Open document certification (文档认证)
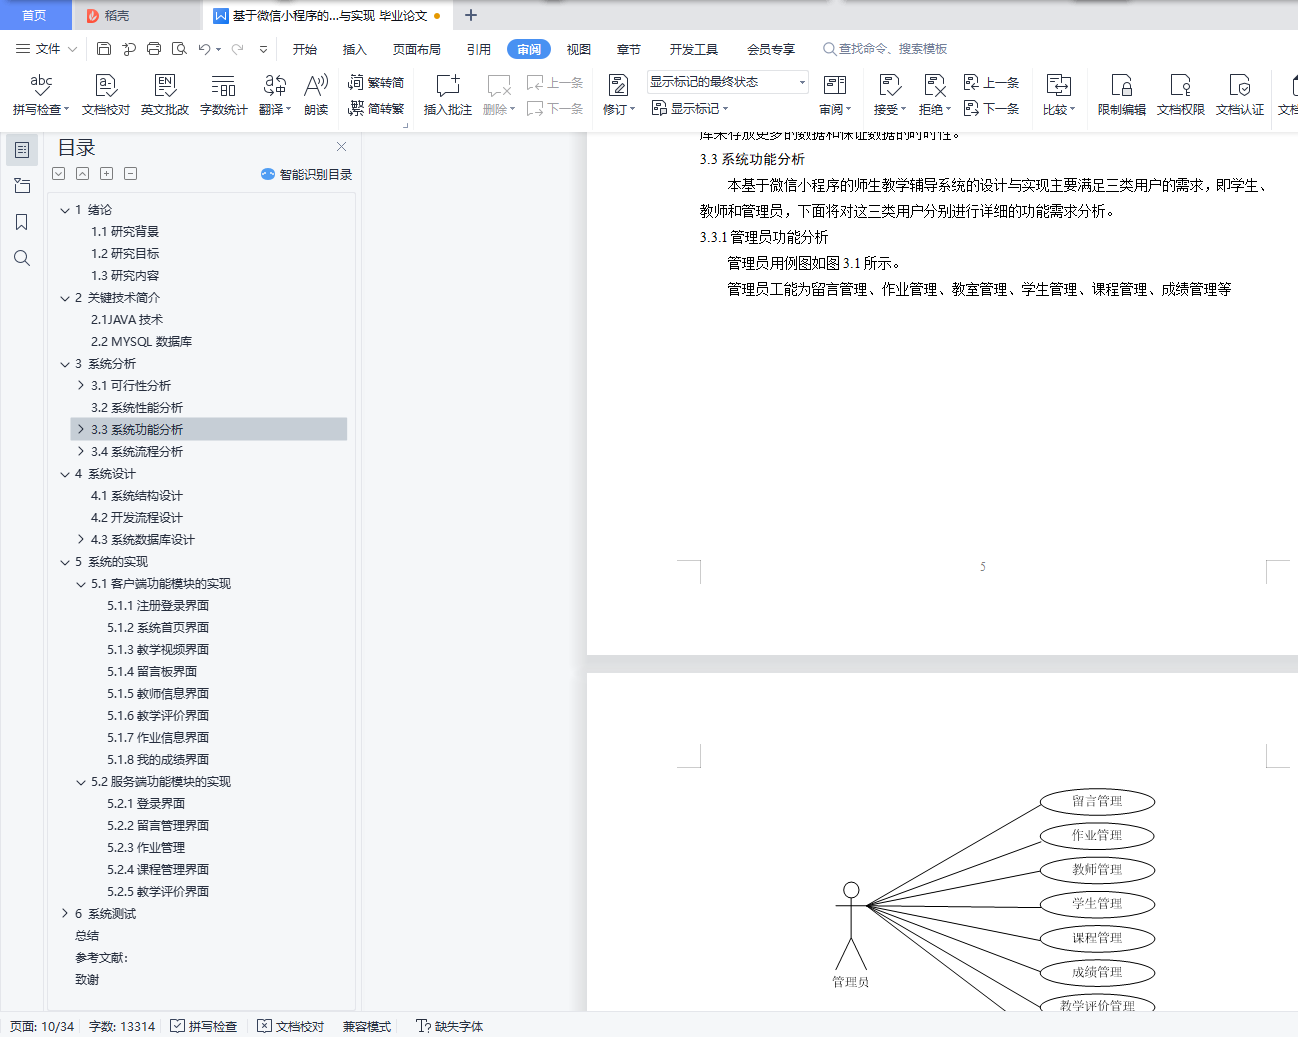This screenshot has height=1037, width=1298. coord(1240,94)
